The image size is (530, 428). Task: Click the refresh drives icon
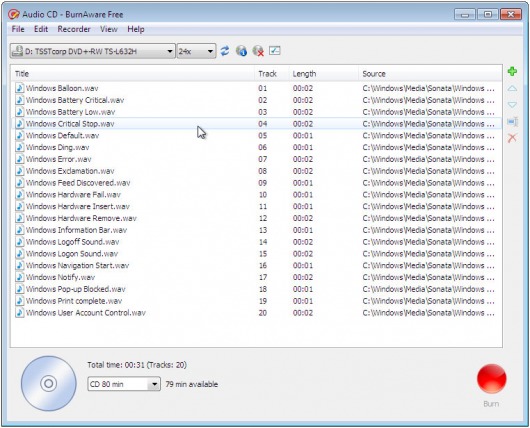[x=225, y=51]
